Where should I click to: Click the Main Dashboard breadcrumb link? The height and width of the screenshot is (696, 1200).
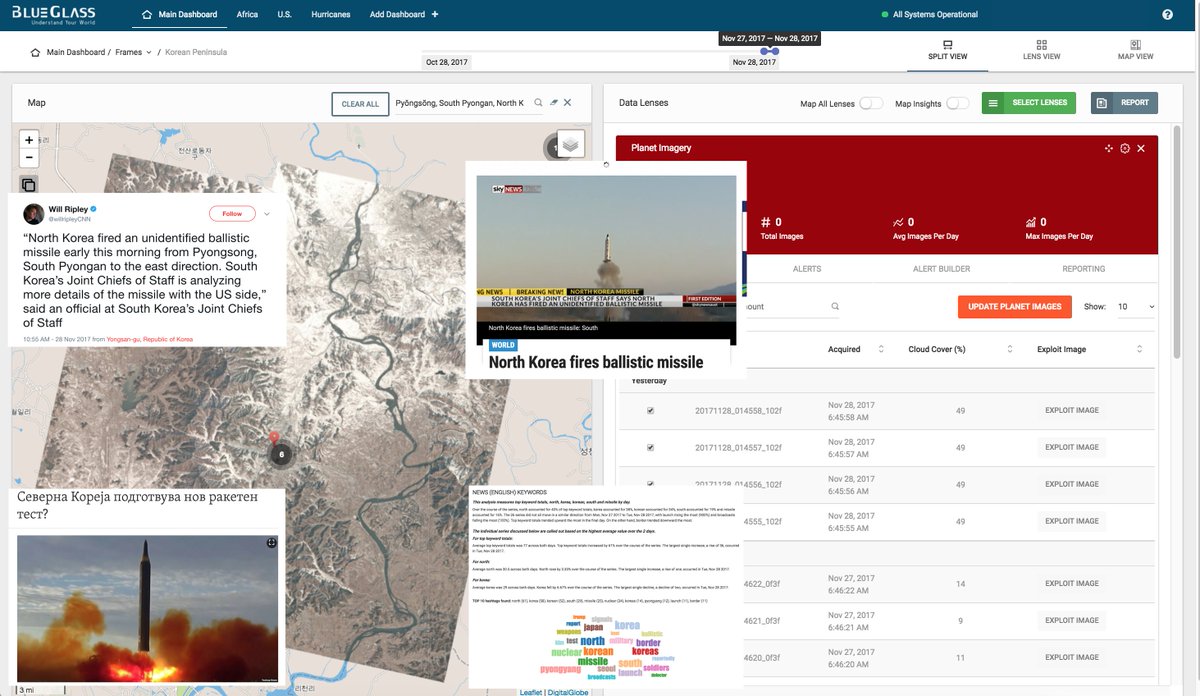(75, 52)
